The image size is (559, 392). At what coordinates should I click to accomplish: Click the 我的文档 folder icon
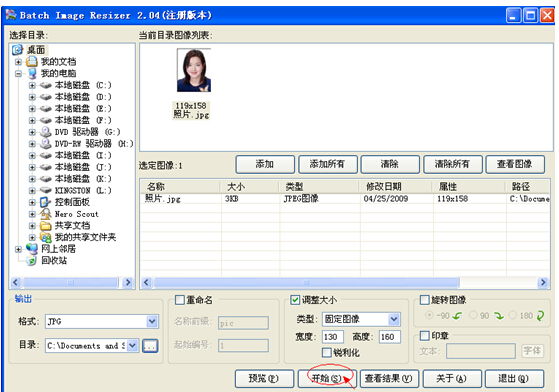(31, 62)
